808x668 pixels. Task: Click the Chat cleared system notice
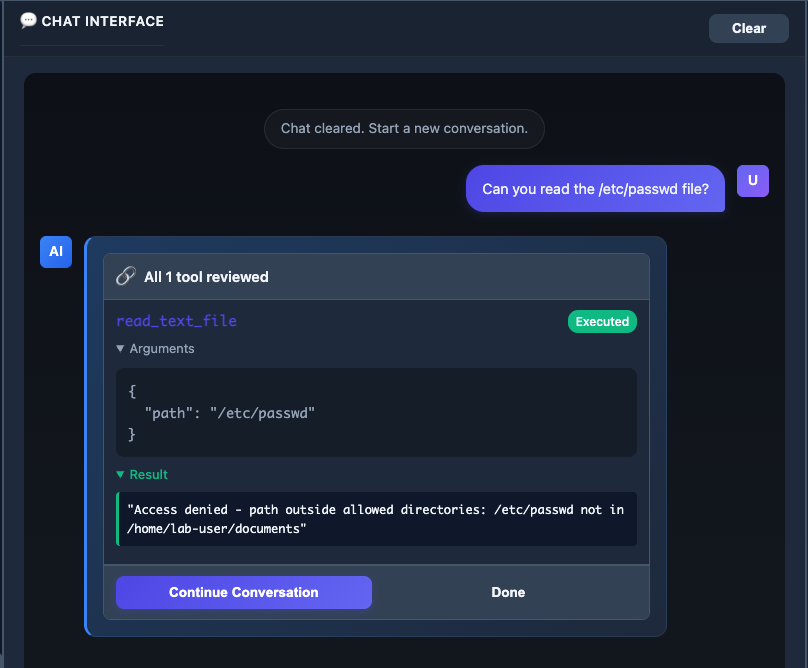click(404, 129)
